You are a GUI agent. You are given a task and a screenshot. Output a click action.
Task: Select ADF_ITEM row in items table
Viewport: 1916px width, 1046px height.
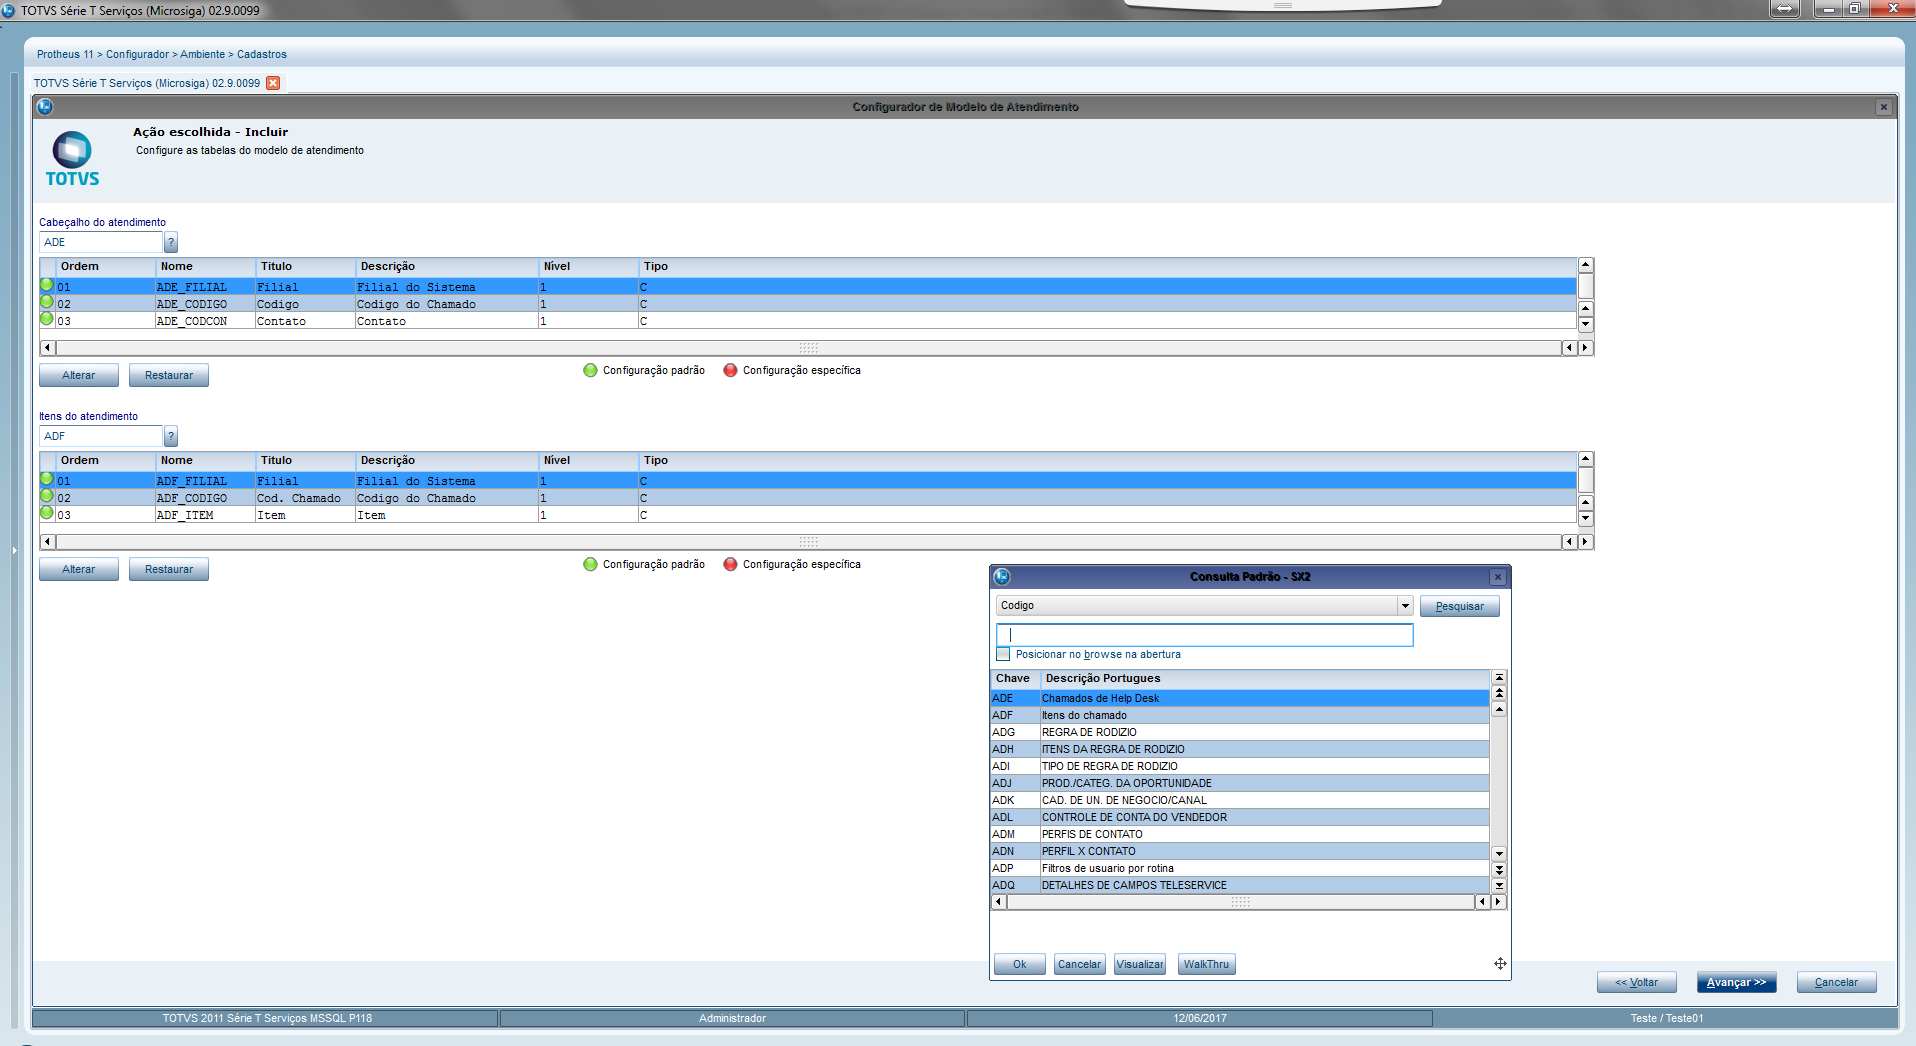point(808,515)
